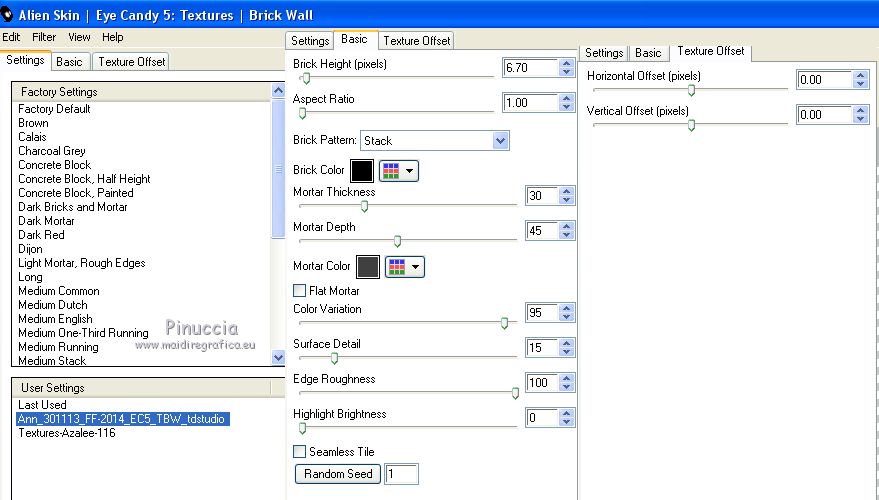Click the Color Variation spinner arrows
879x500 pixels.
(566, 312)
